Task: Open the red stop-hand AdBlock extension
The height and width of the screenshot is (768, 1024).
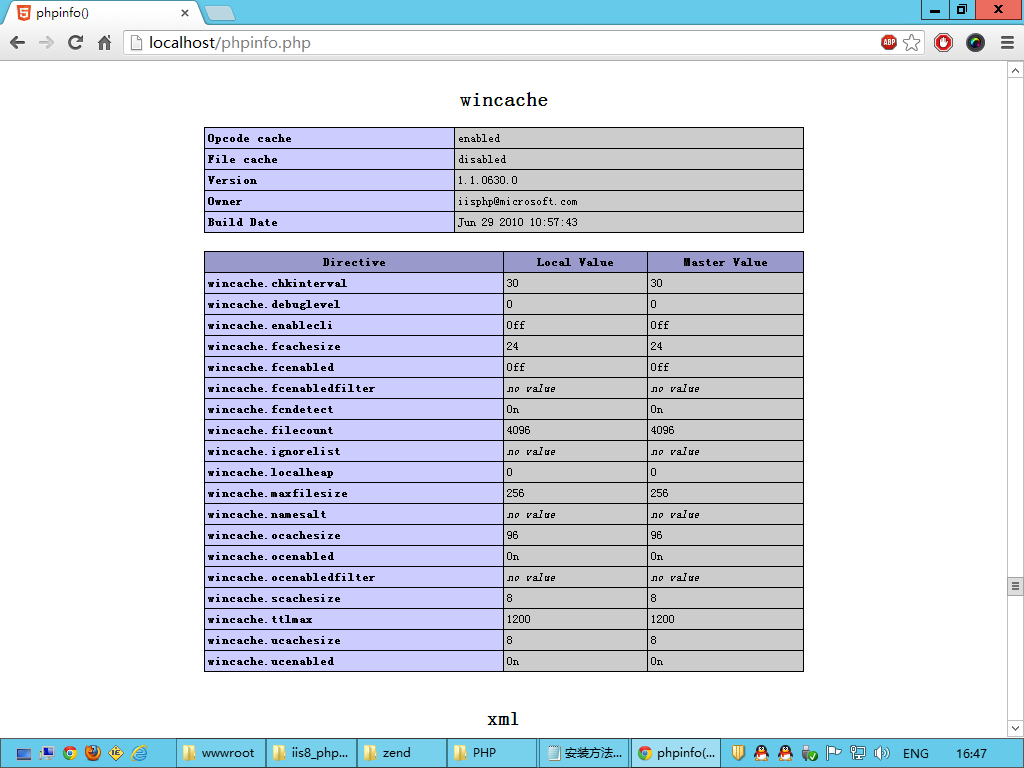Action: click(x=944, y=42)
